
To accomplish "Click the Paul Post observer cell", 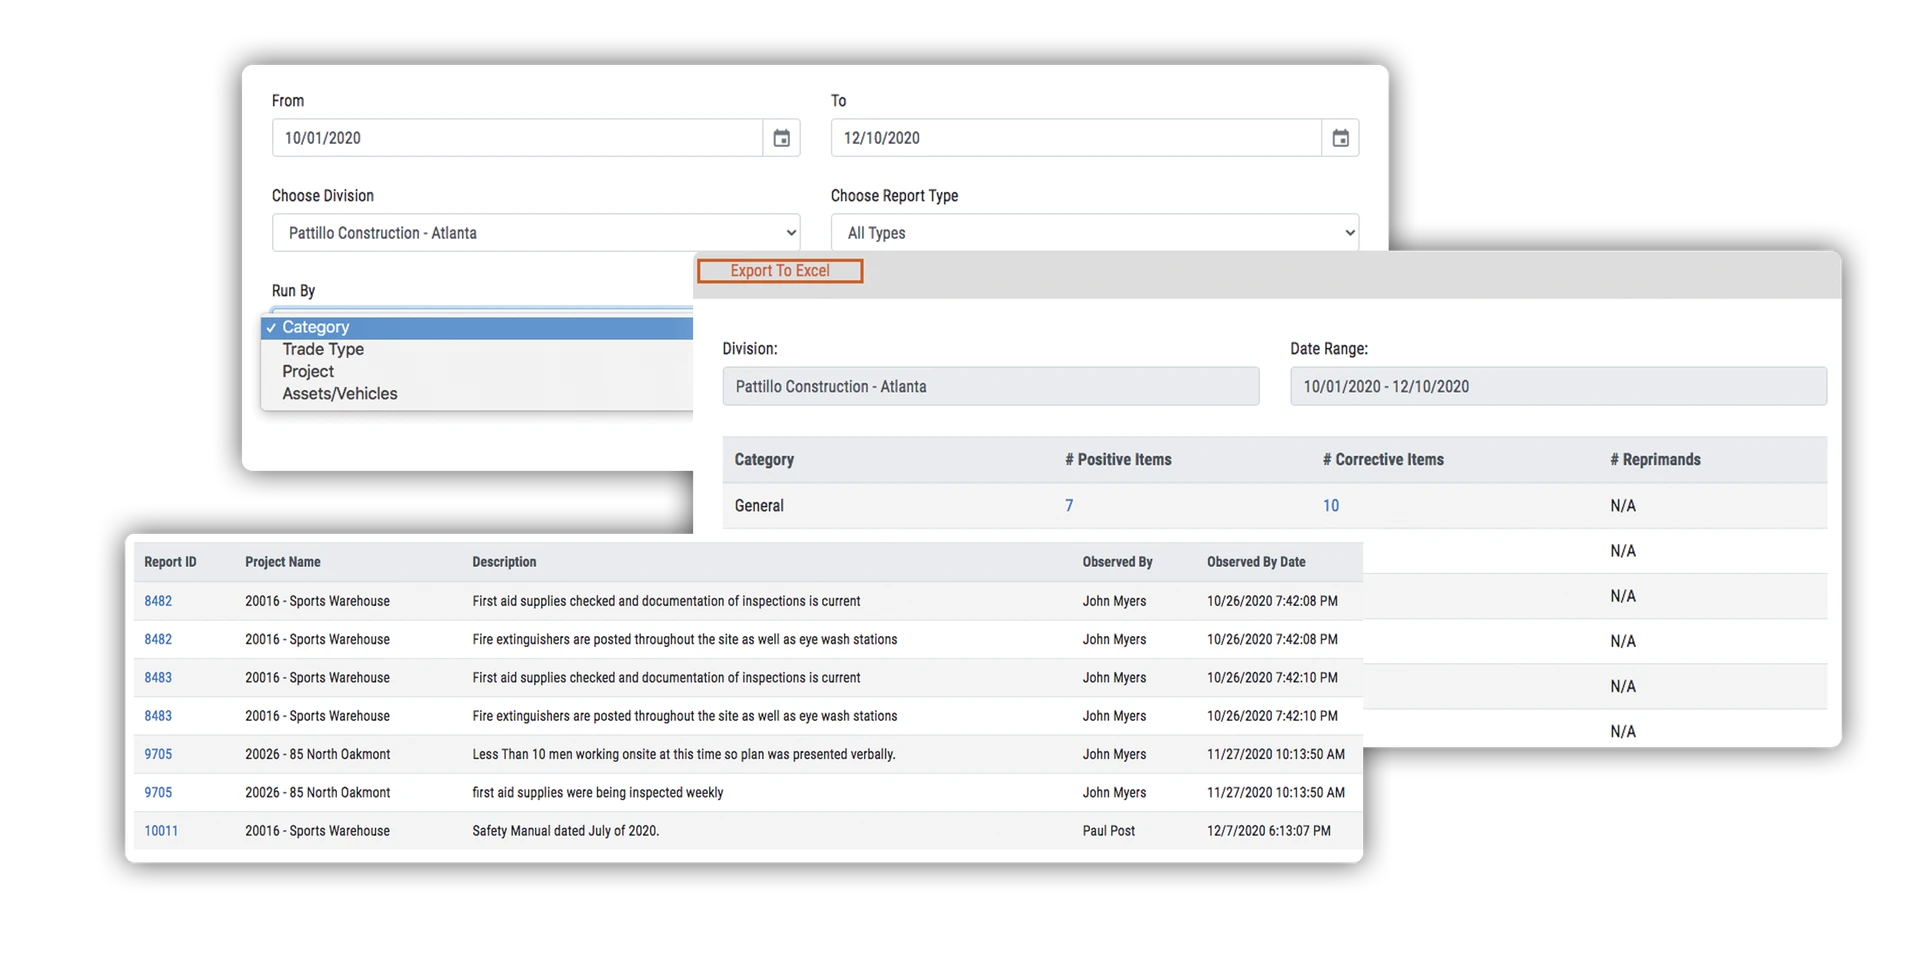I will tap(1108, 831).
